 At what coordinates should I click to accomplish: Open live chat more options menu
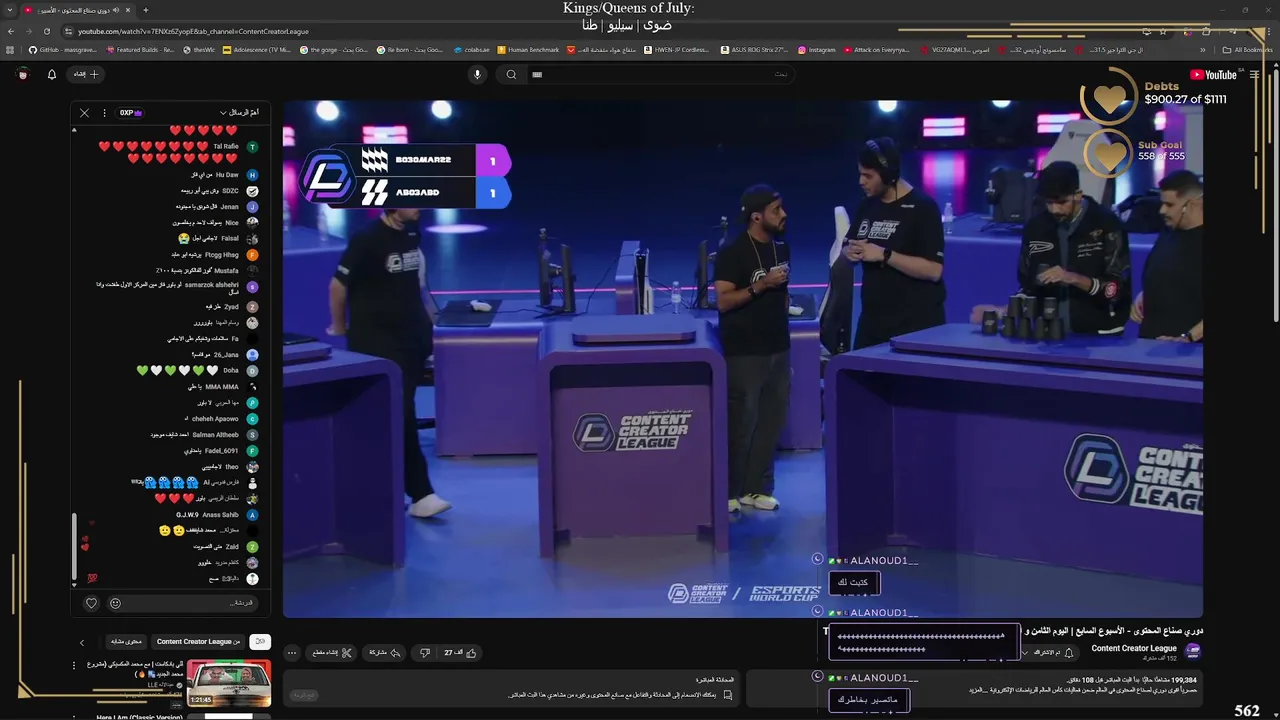[104, 113]
